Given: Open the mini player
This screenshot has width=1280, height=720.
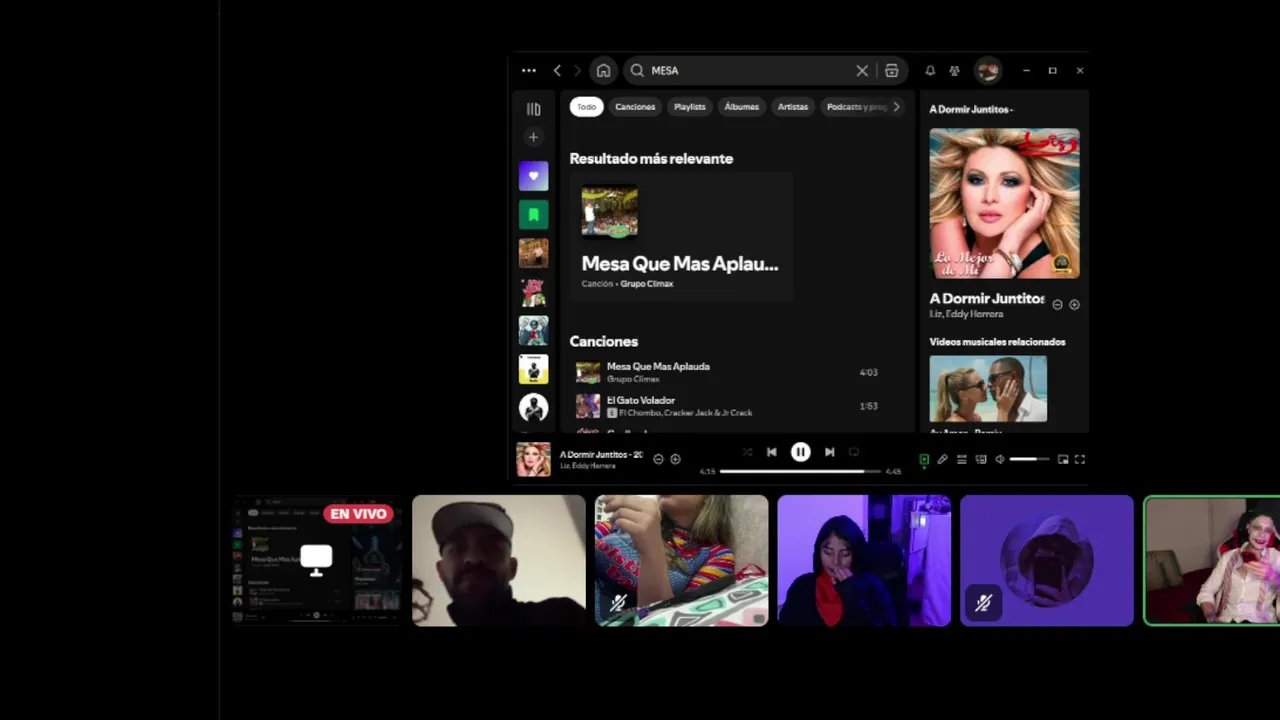Looking at the screenshot, I should (1063, 459).
